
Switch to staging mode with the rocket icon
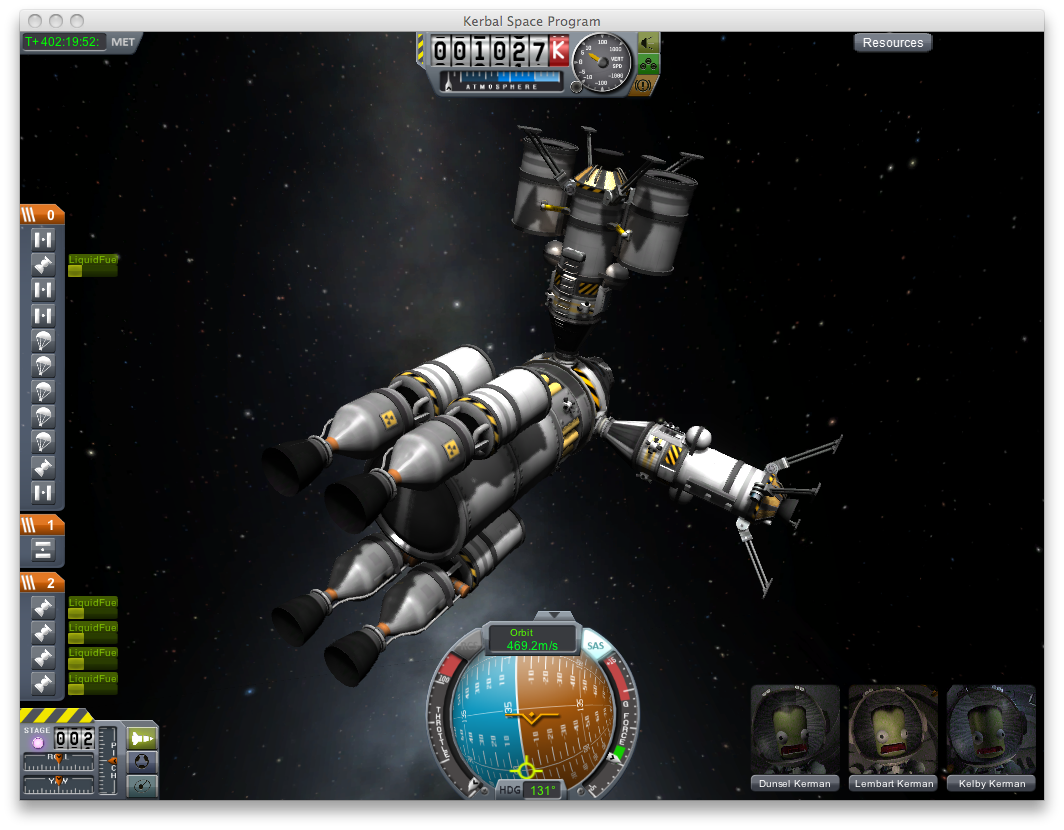coord(142,738)
